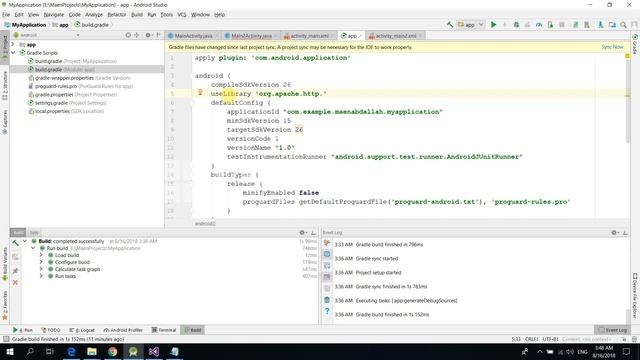The image size is (640, 360).
Task: Open Project Structure icon in toolbar
Action: tap(612, 25)
